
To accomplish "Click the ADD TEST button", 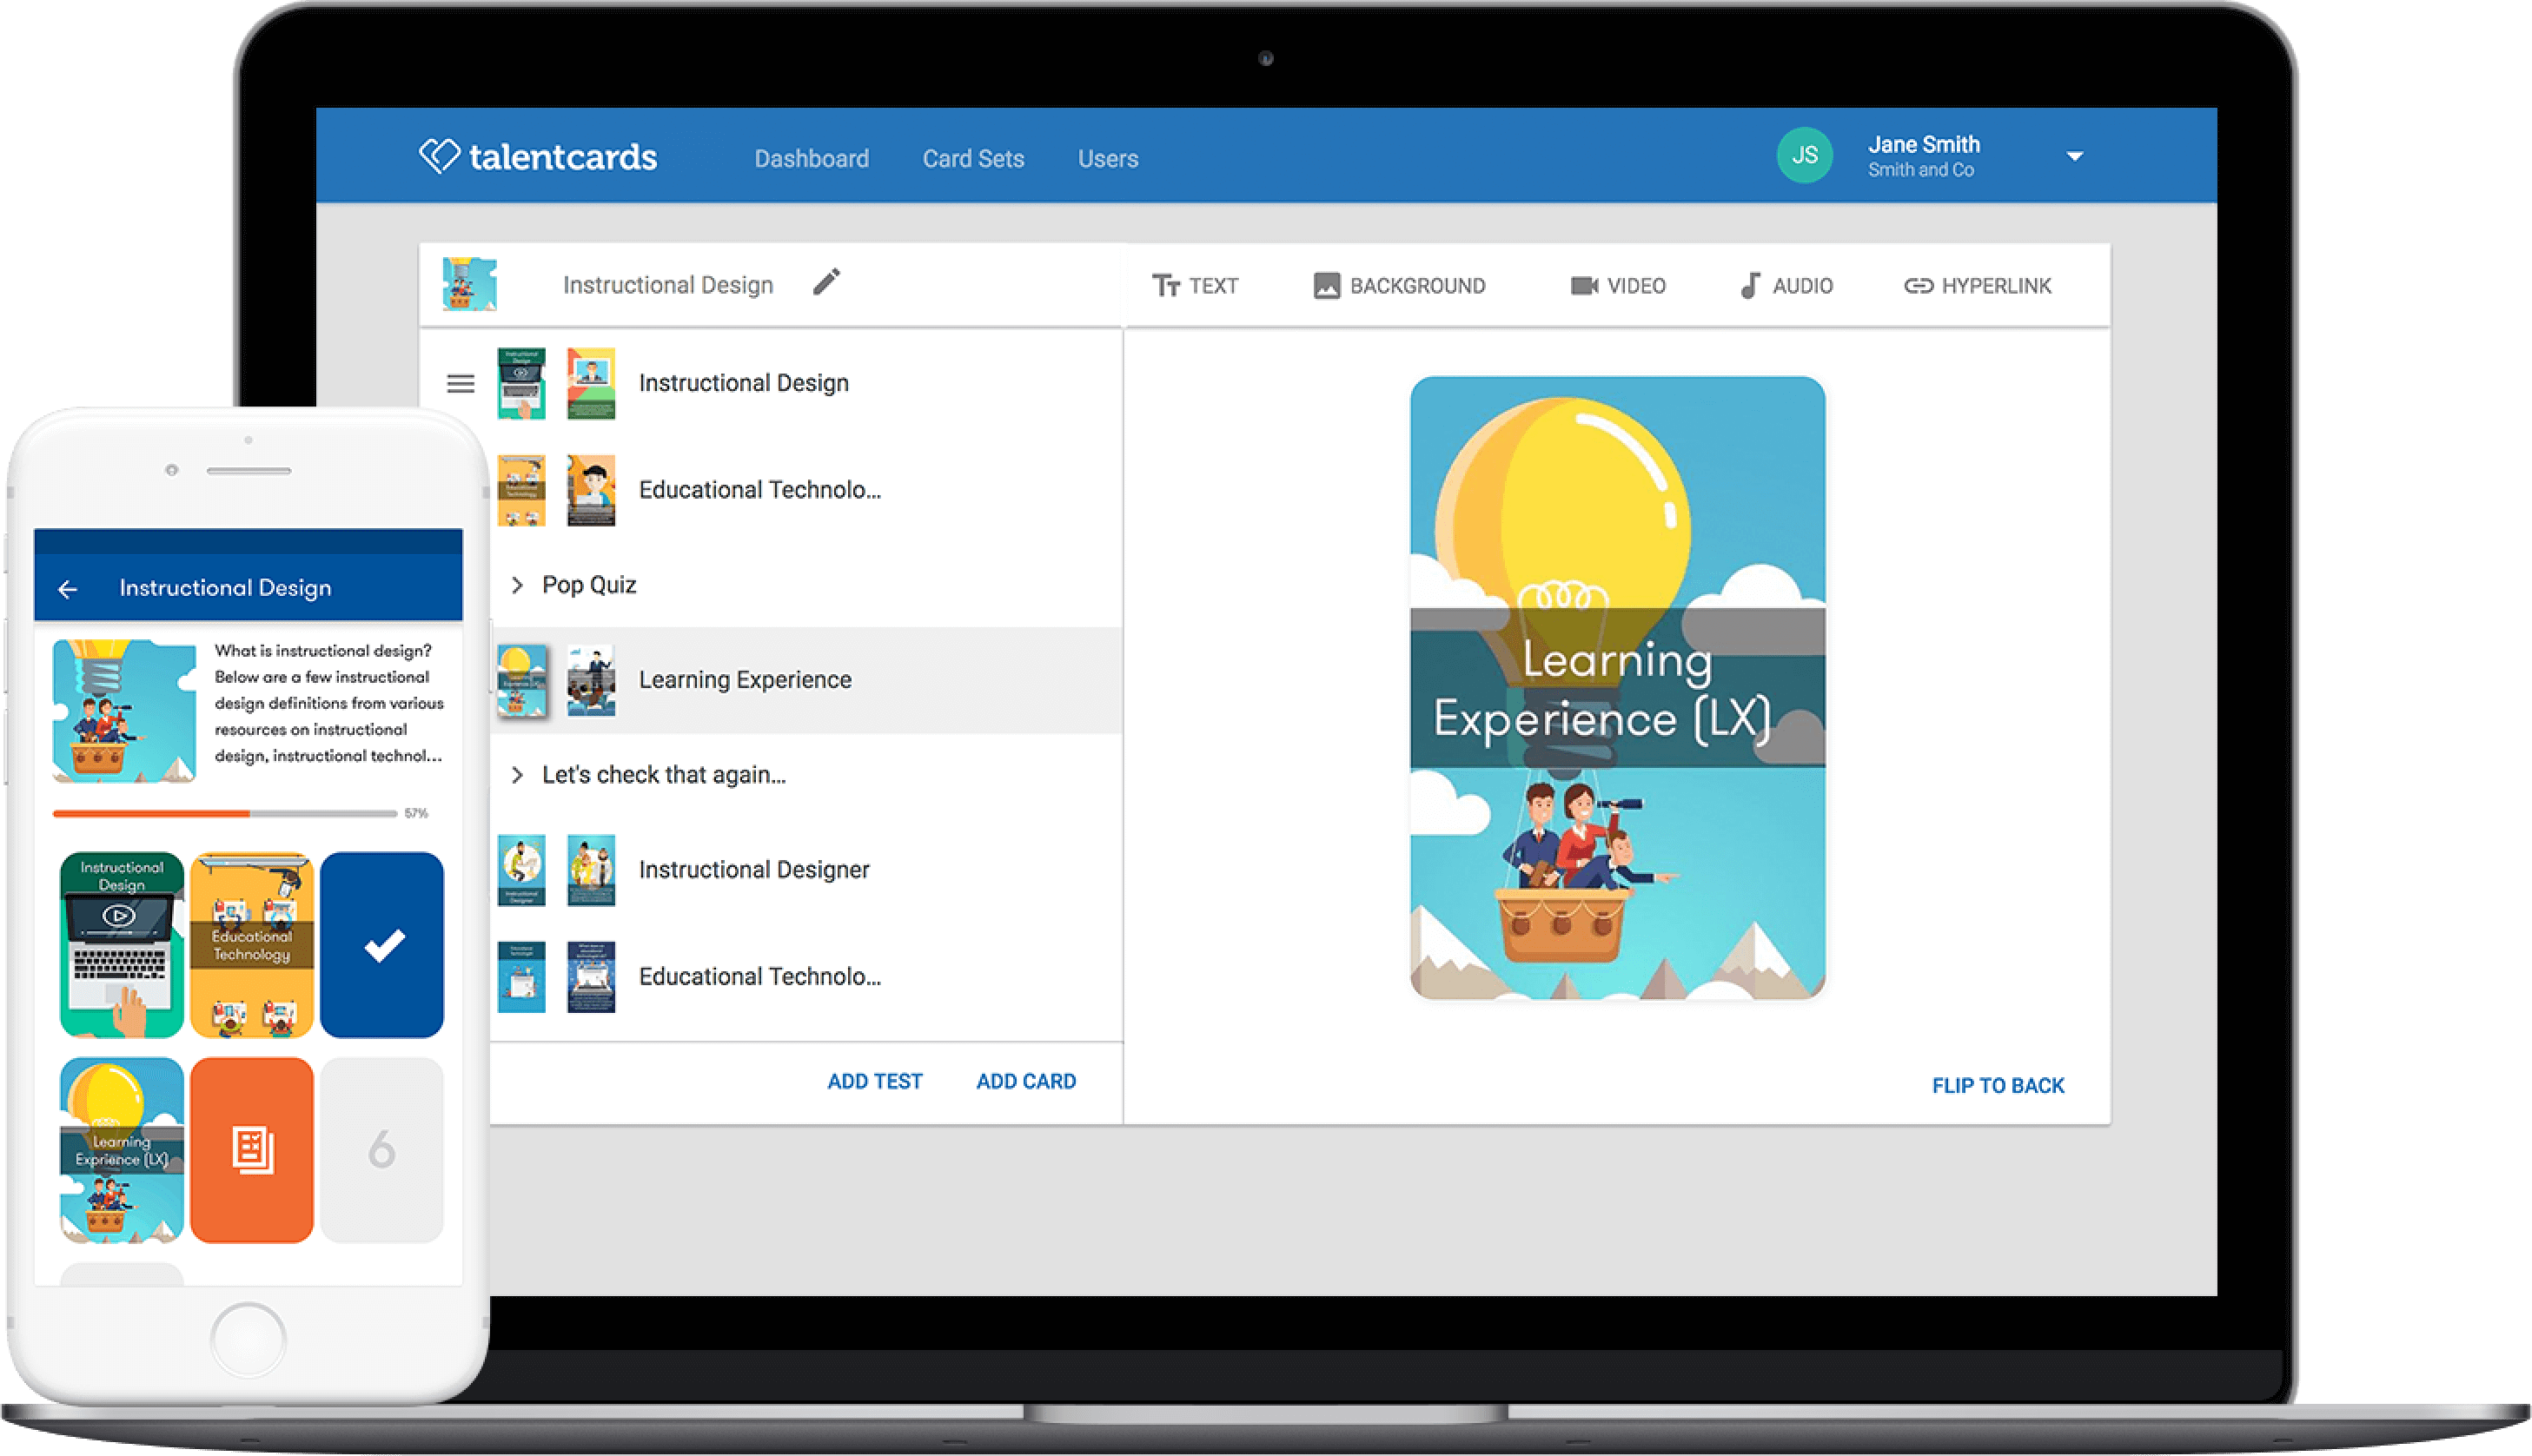I will coord(875,1081).
